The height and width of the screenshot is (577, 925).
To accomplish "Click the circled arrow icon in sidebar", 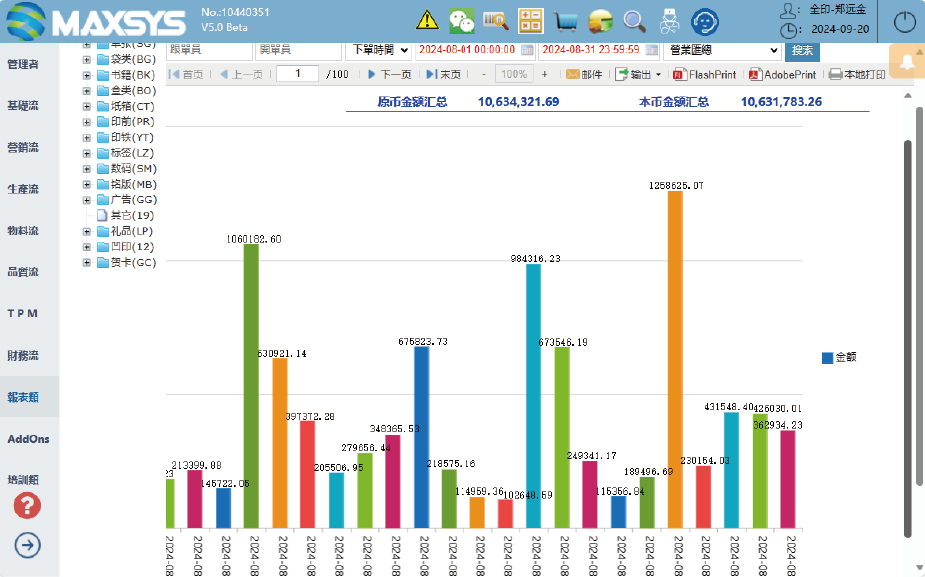I will 27,545.
